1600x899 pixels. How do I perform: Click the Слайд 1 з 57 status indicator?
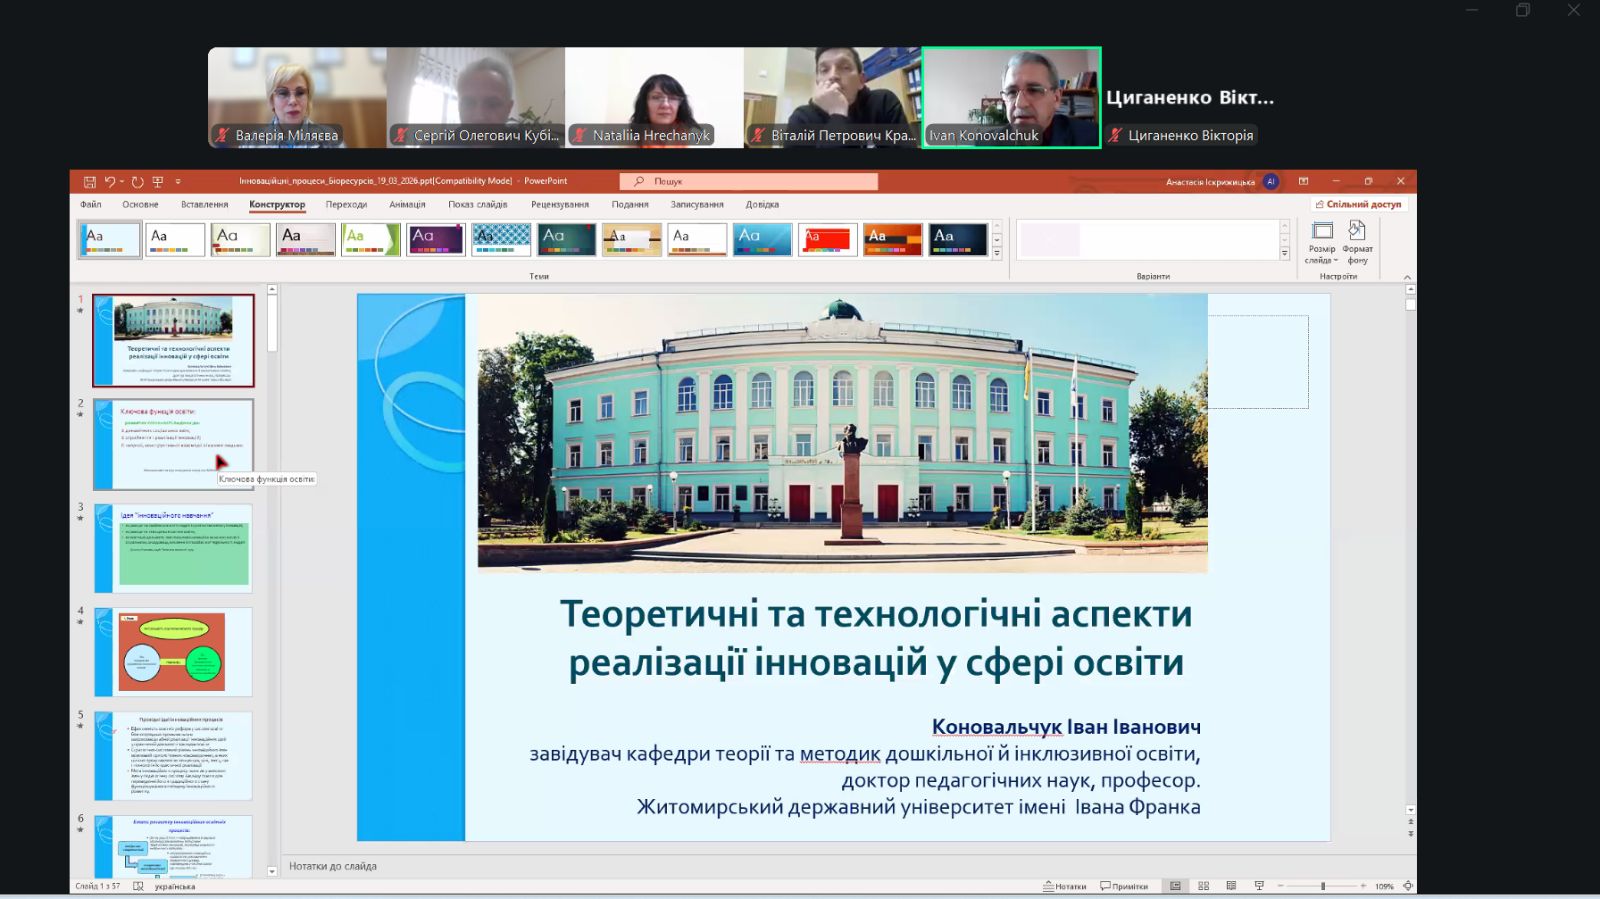pyautogui.click(x=98, y=886)
